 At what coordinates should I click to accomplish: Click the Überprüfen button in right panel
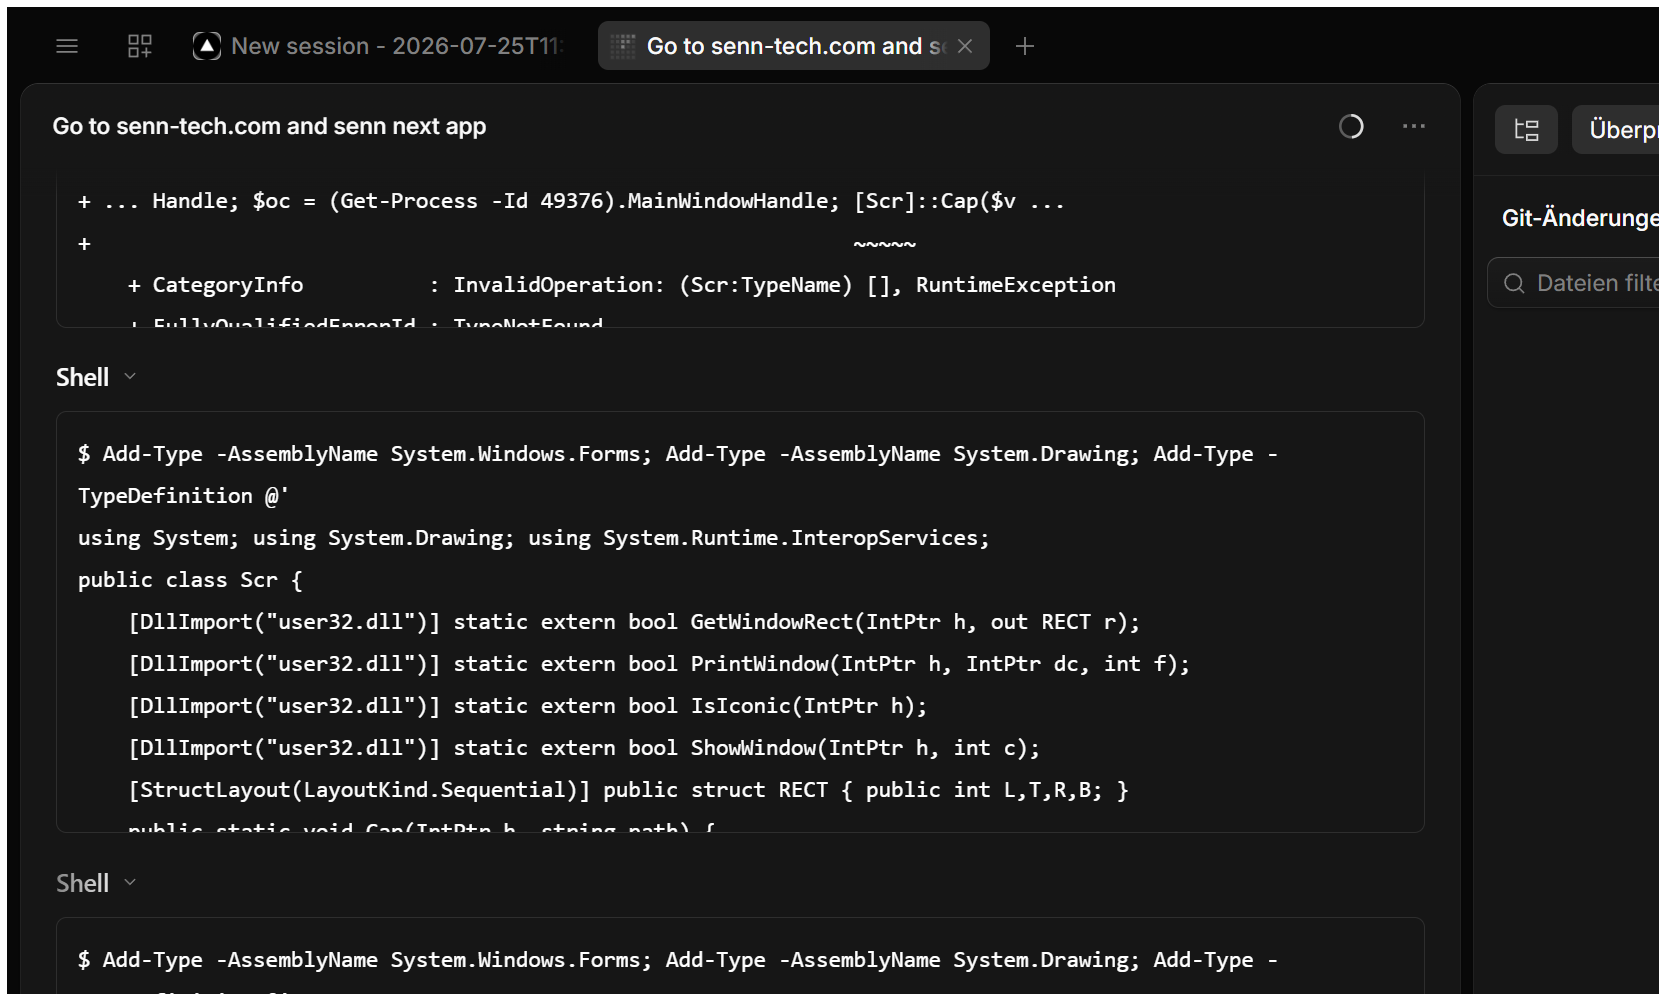(x=1615, y=129)
